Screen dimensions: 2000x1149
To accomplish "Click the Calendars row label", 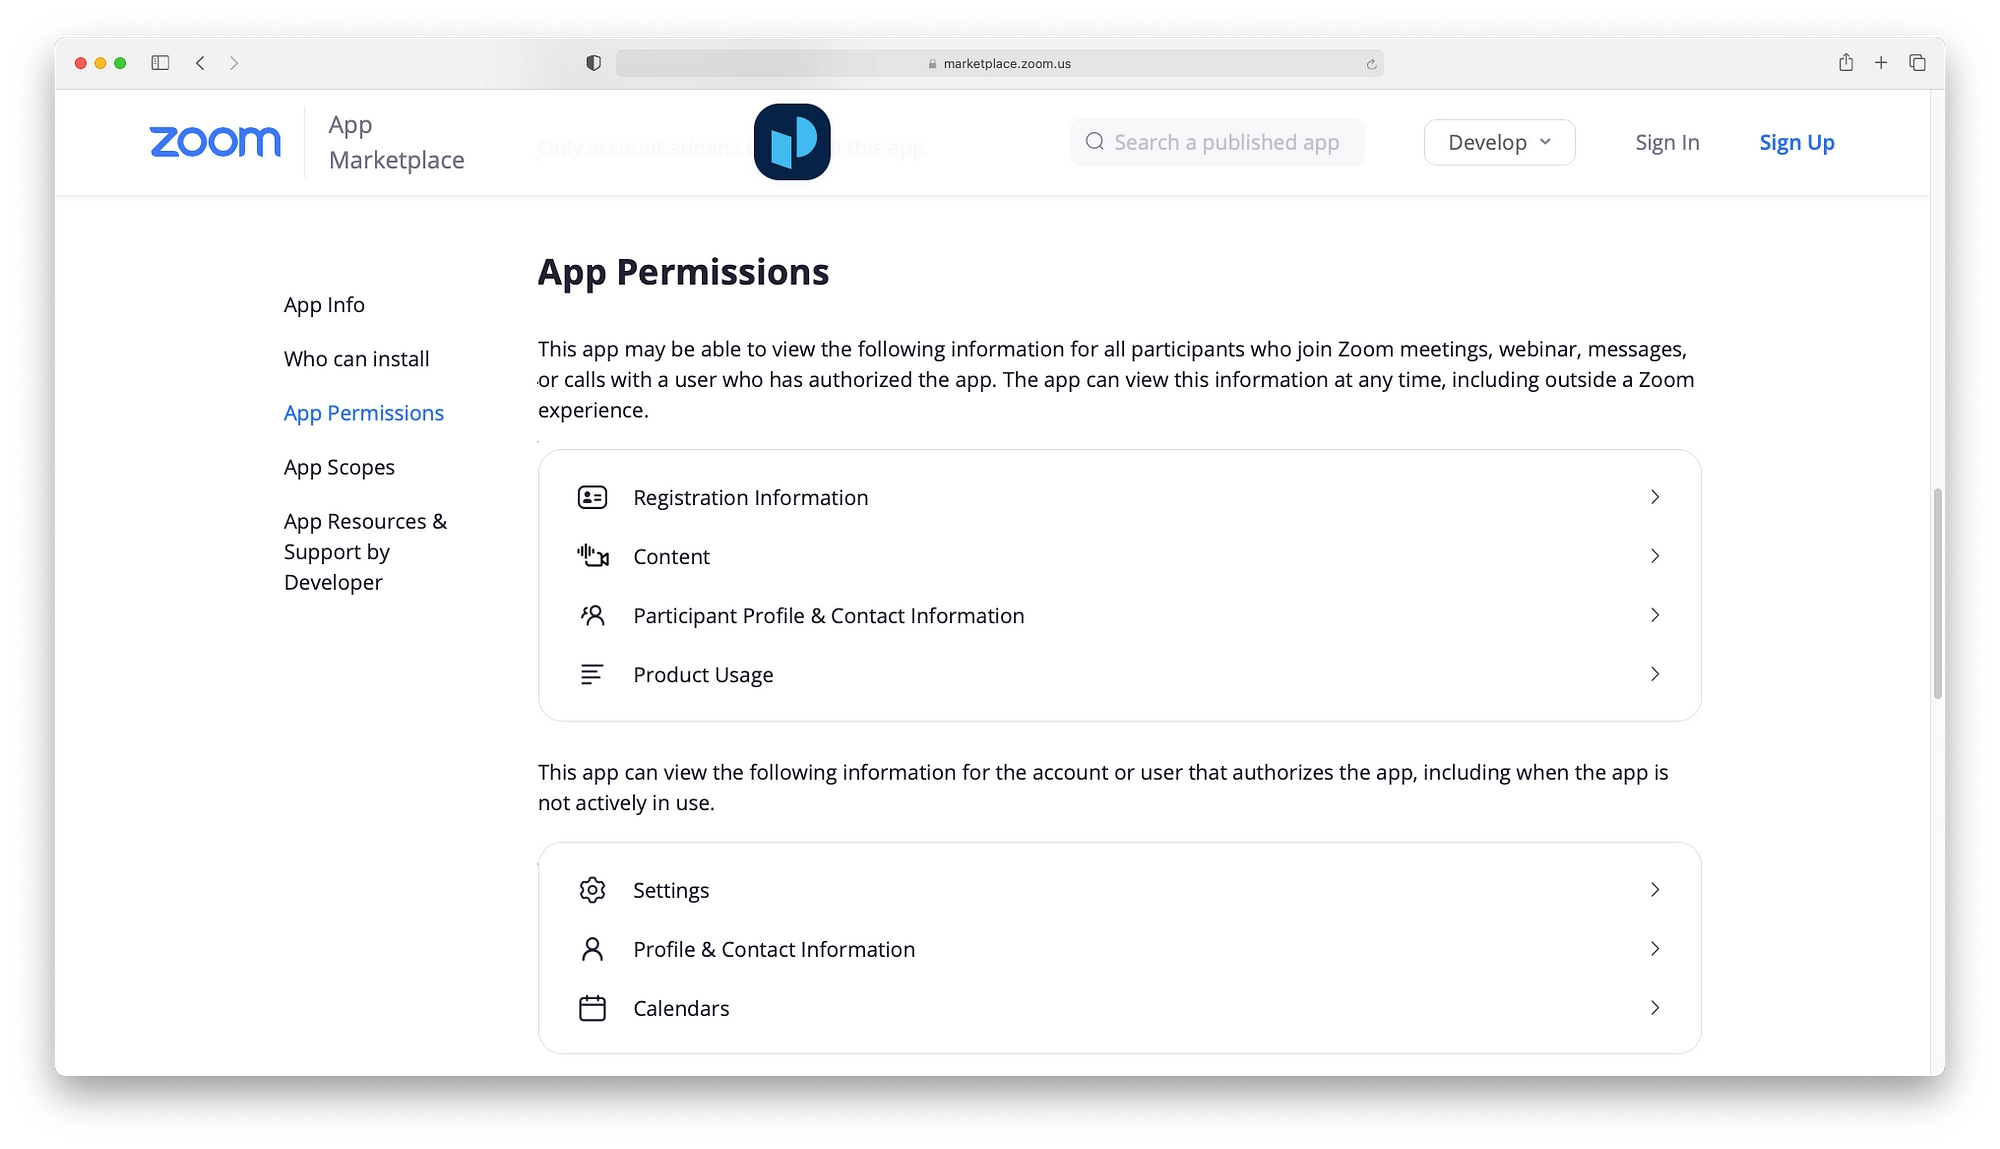I will 681,1008.
